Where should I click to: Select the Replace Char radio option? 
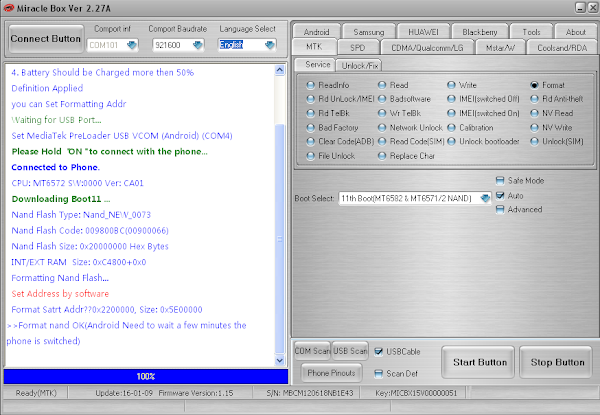(382, 156)
